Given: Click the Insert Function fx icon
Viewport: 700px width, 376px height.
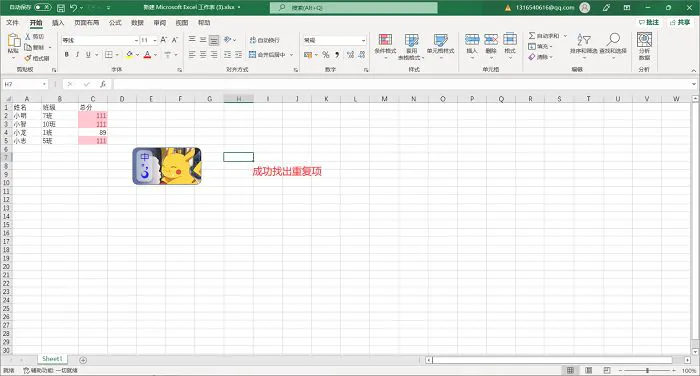Looking at the screenshot, I should point(103,84).
